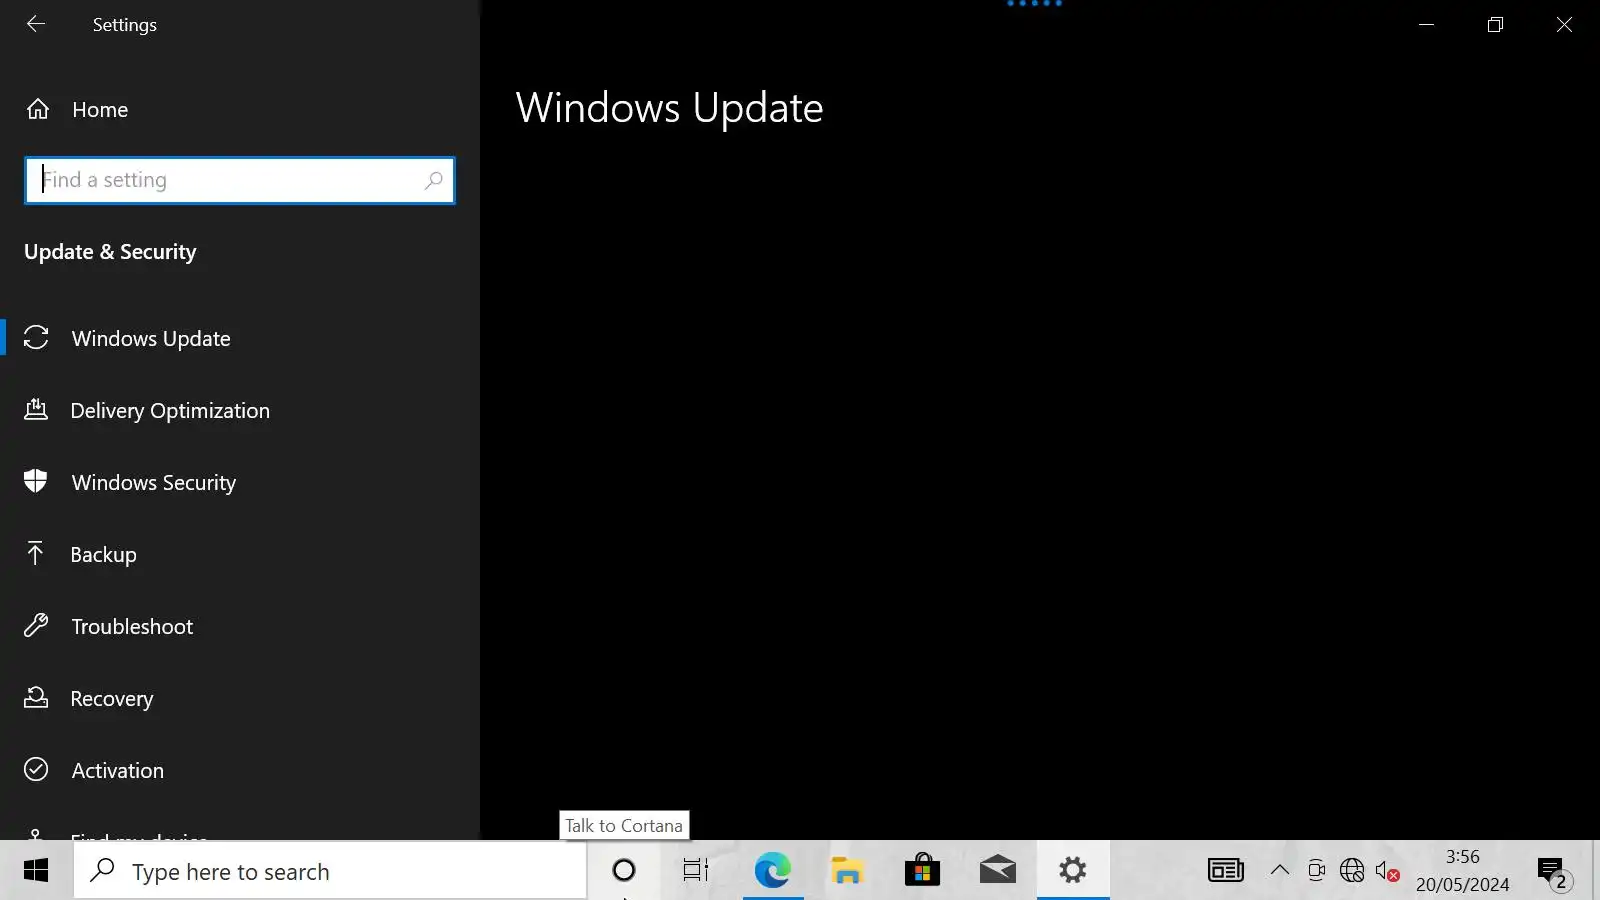This screenshot has height=900, width=1600.
Task: Click the Windows Update page title
Action: [x=669, y=109]
